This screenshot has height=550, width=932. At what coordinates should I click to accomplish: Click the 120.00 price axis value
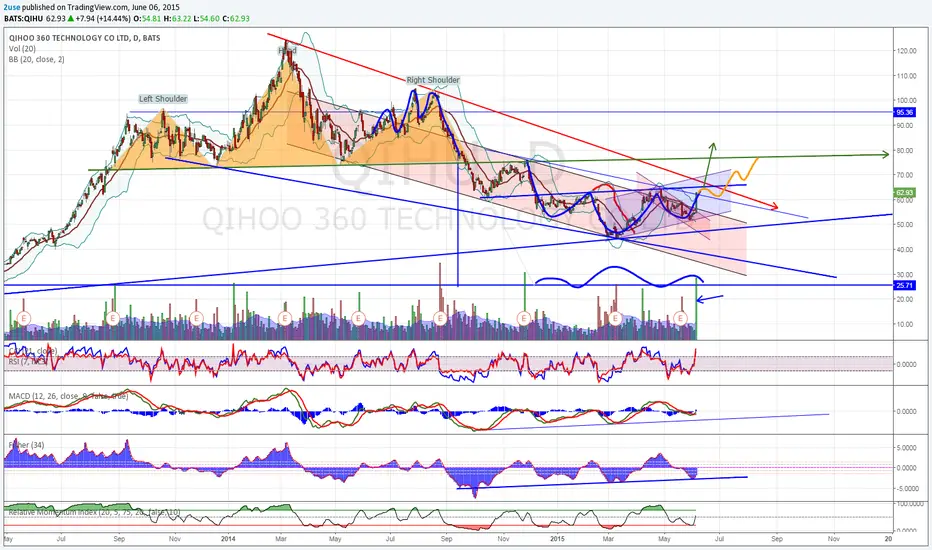coord(906,51)
